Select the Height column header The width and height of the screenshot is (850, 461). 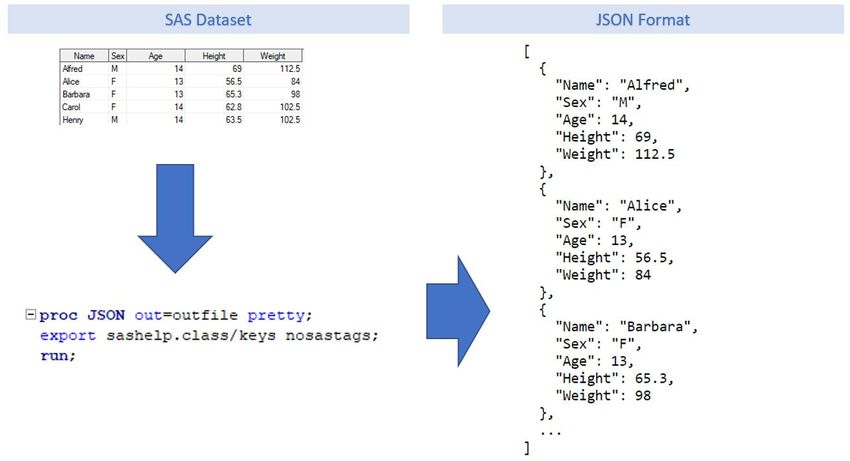pyautogui.click(x=214, y=56)
